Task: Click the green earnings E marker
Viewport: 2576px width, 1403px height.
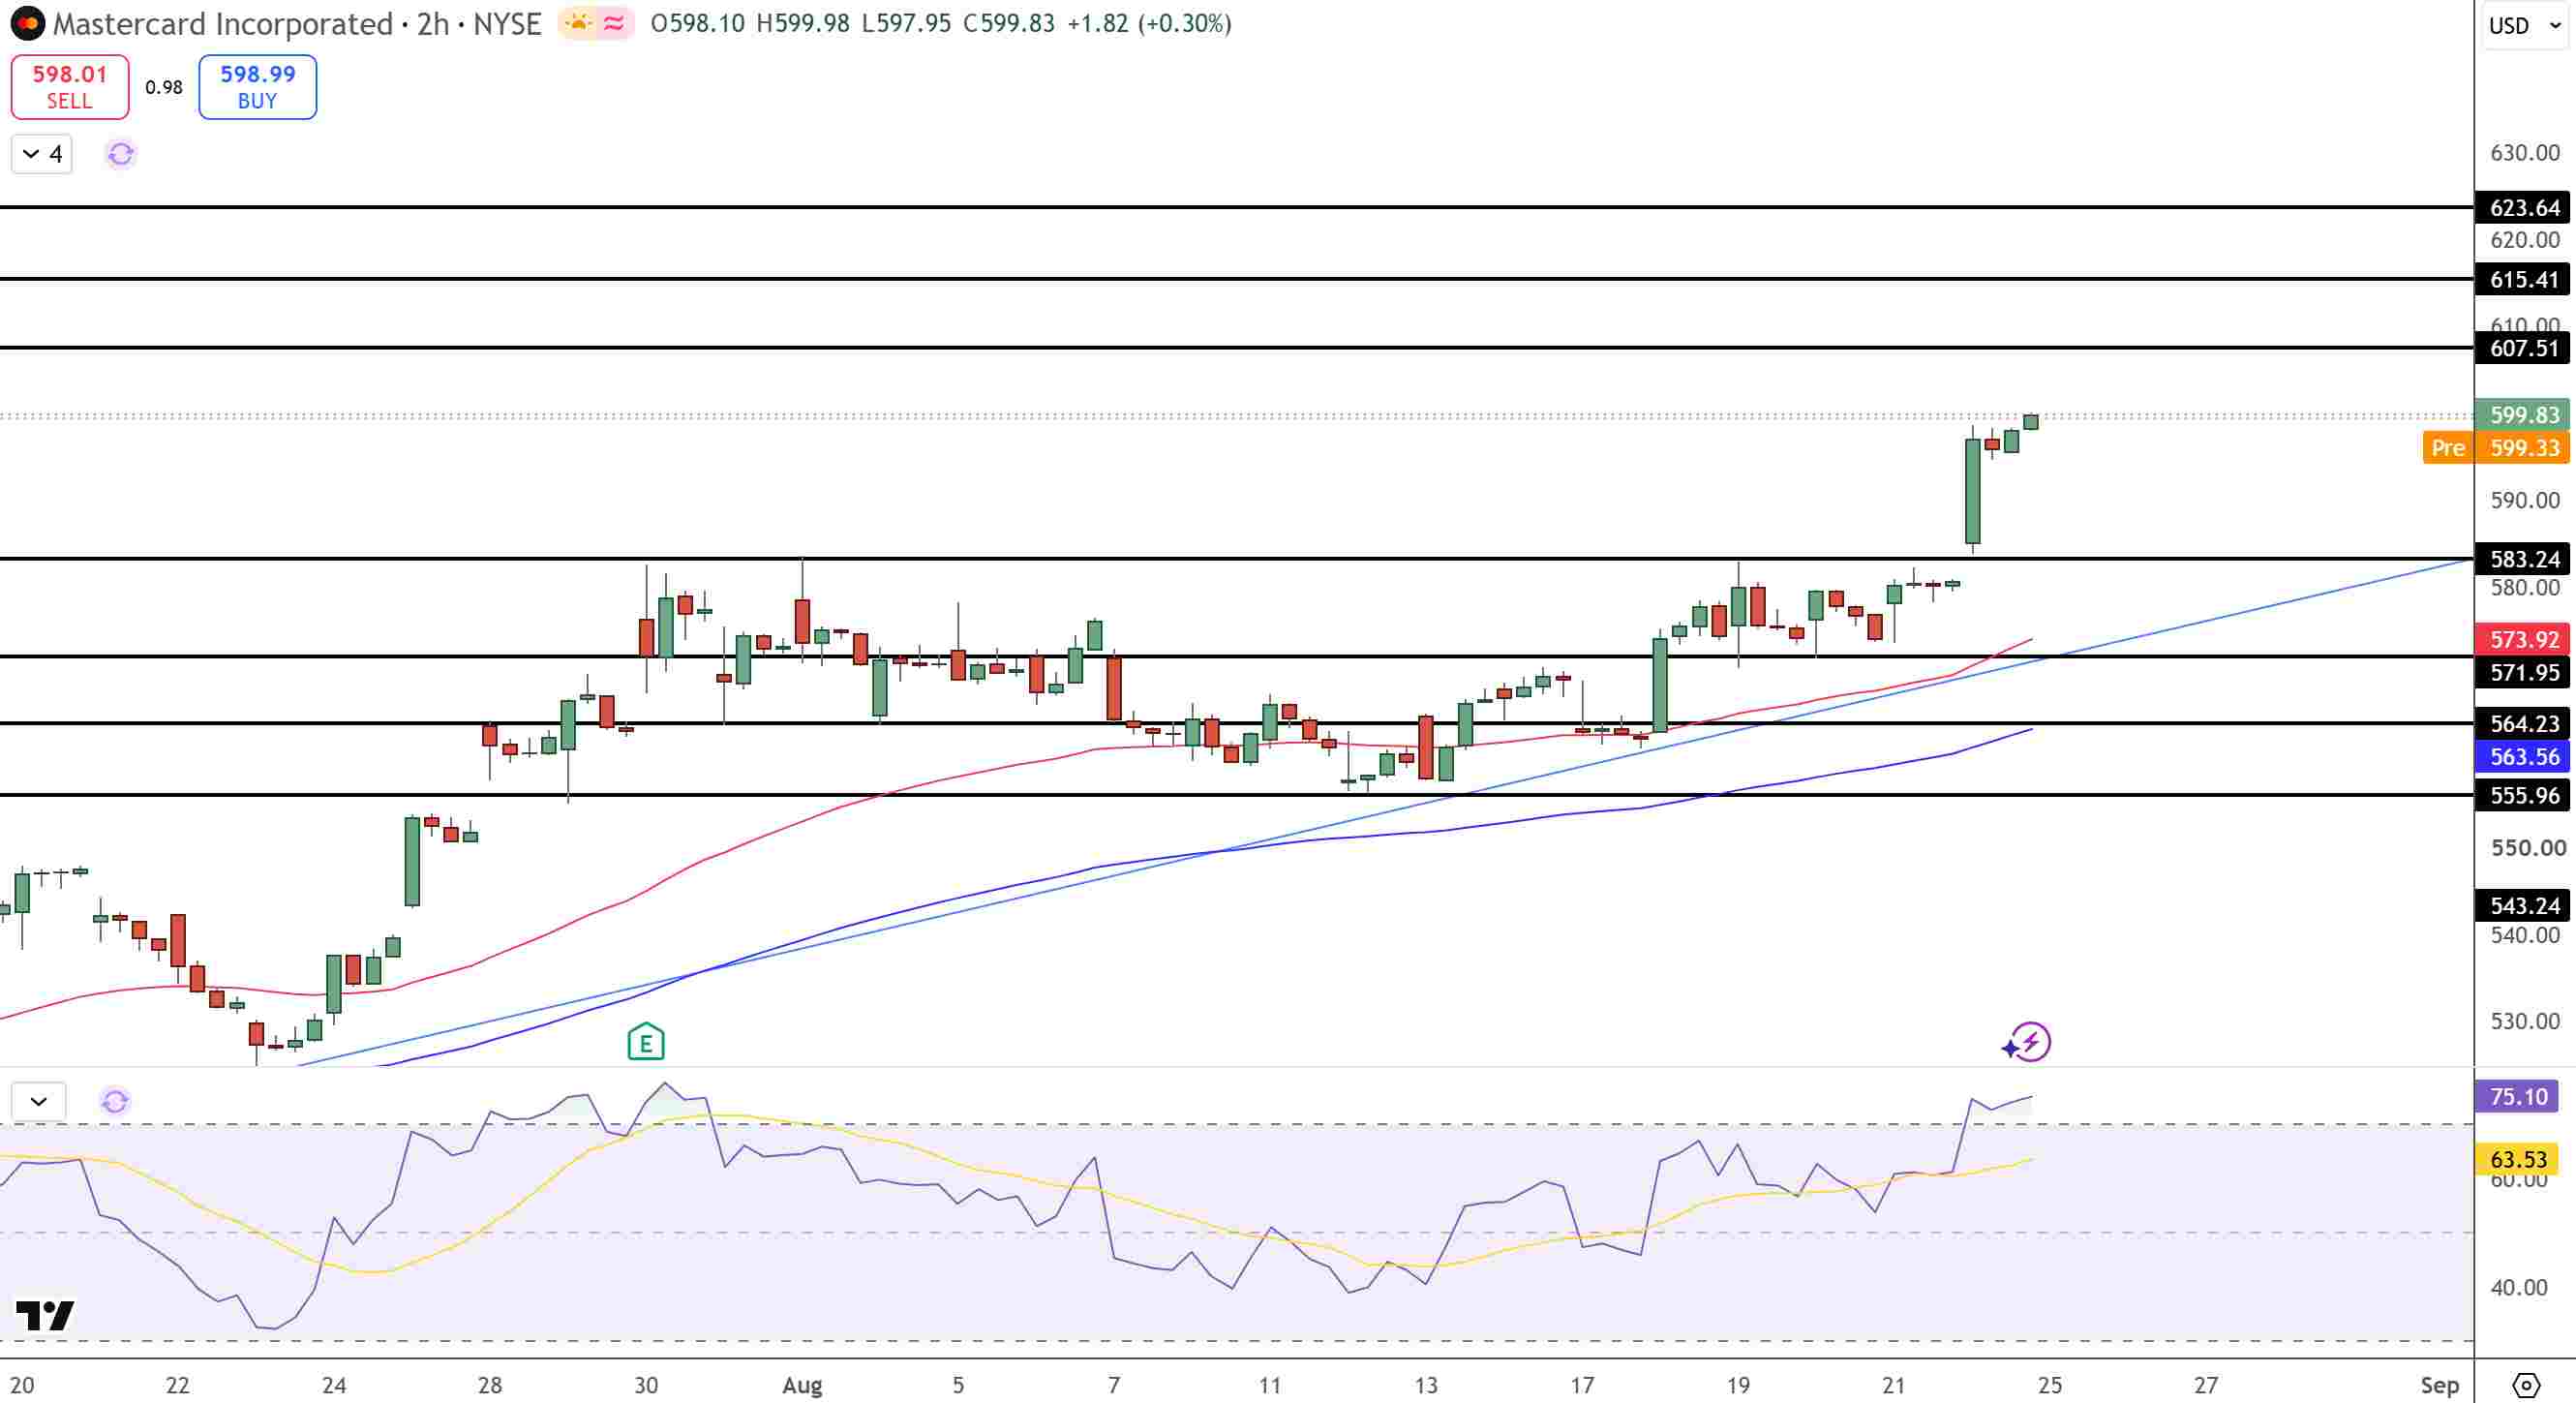Action: pos(646,1042)
